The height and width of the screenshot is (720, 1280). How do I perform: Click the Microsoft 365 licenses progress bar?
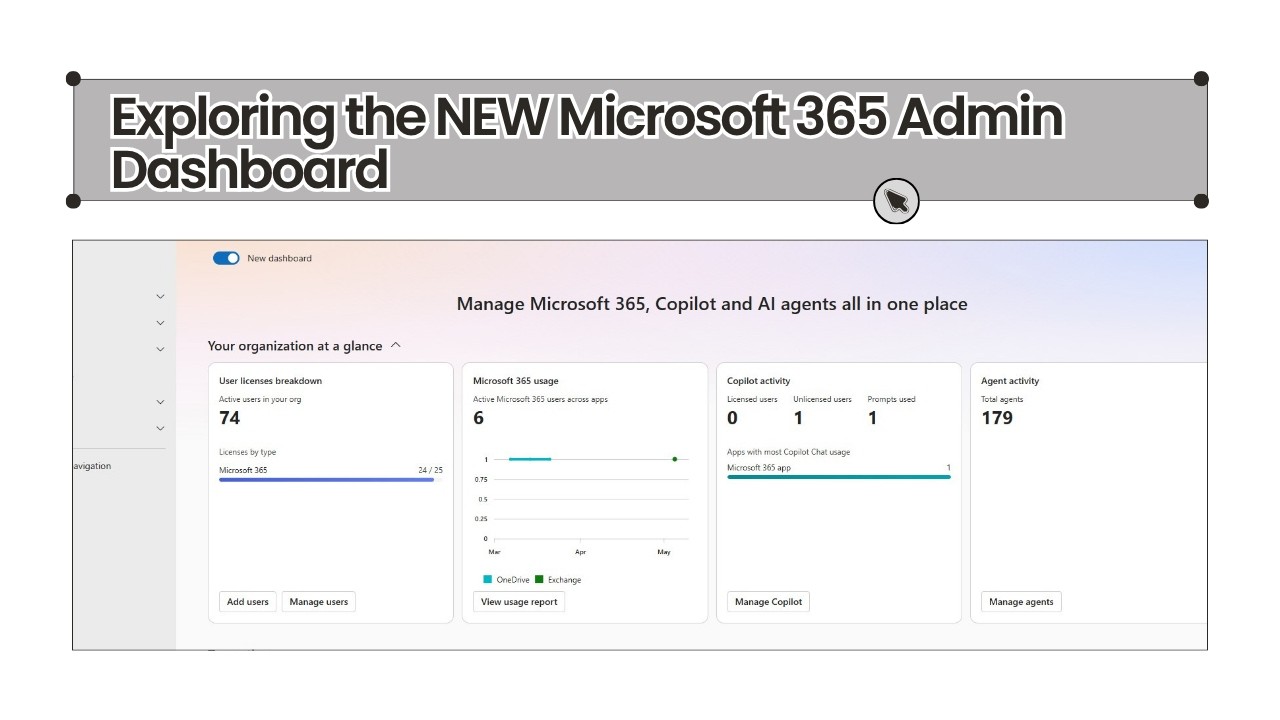click(x=331, y=480)
